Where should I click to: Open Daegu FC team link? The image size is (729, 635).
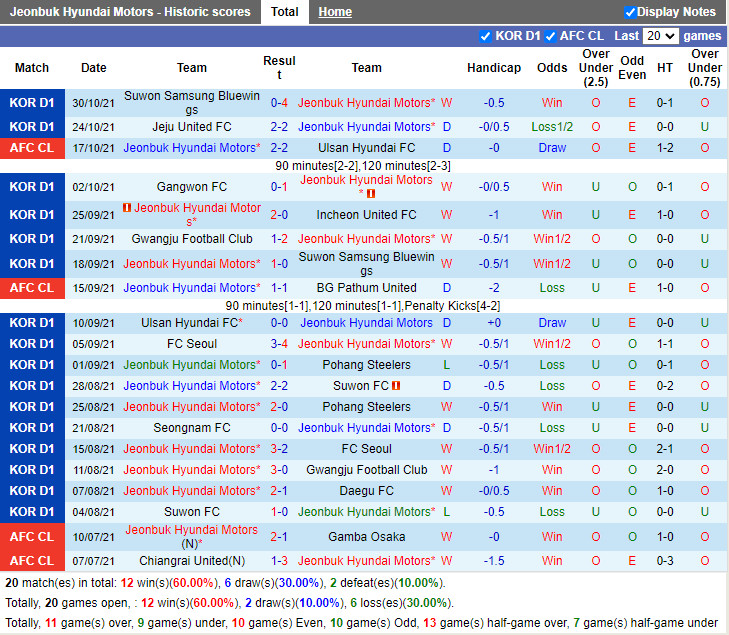point(367,491)
